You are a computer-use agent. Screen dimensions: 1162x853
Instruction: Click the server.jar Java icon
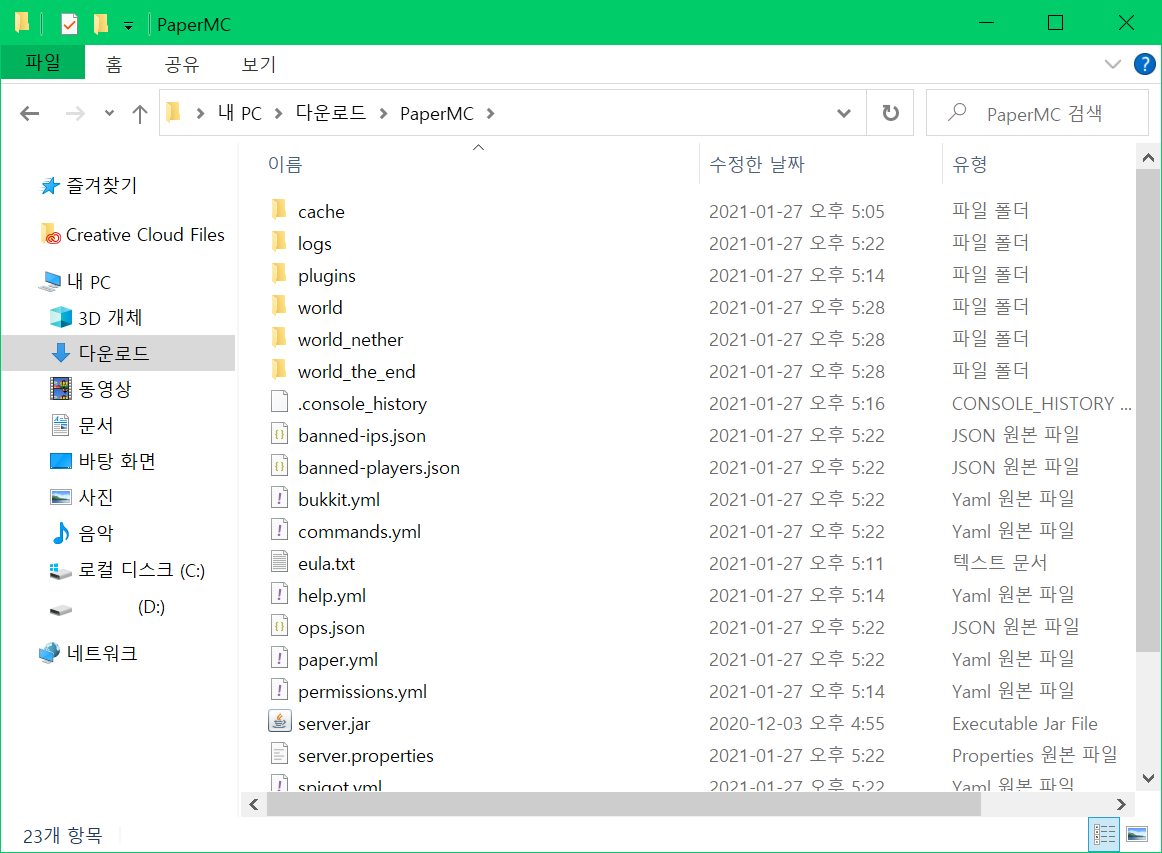tap(279, 722)
